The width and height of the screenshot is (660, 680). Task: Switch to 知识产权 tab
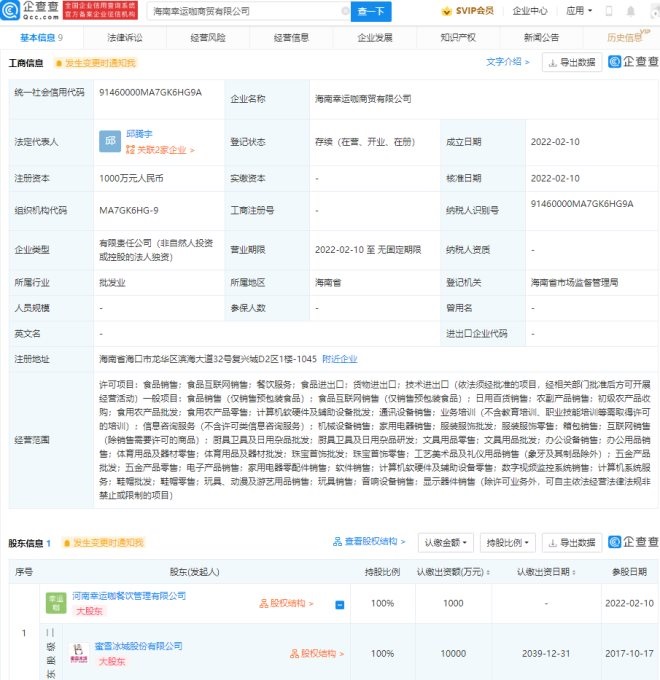click(457, 37)
